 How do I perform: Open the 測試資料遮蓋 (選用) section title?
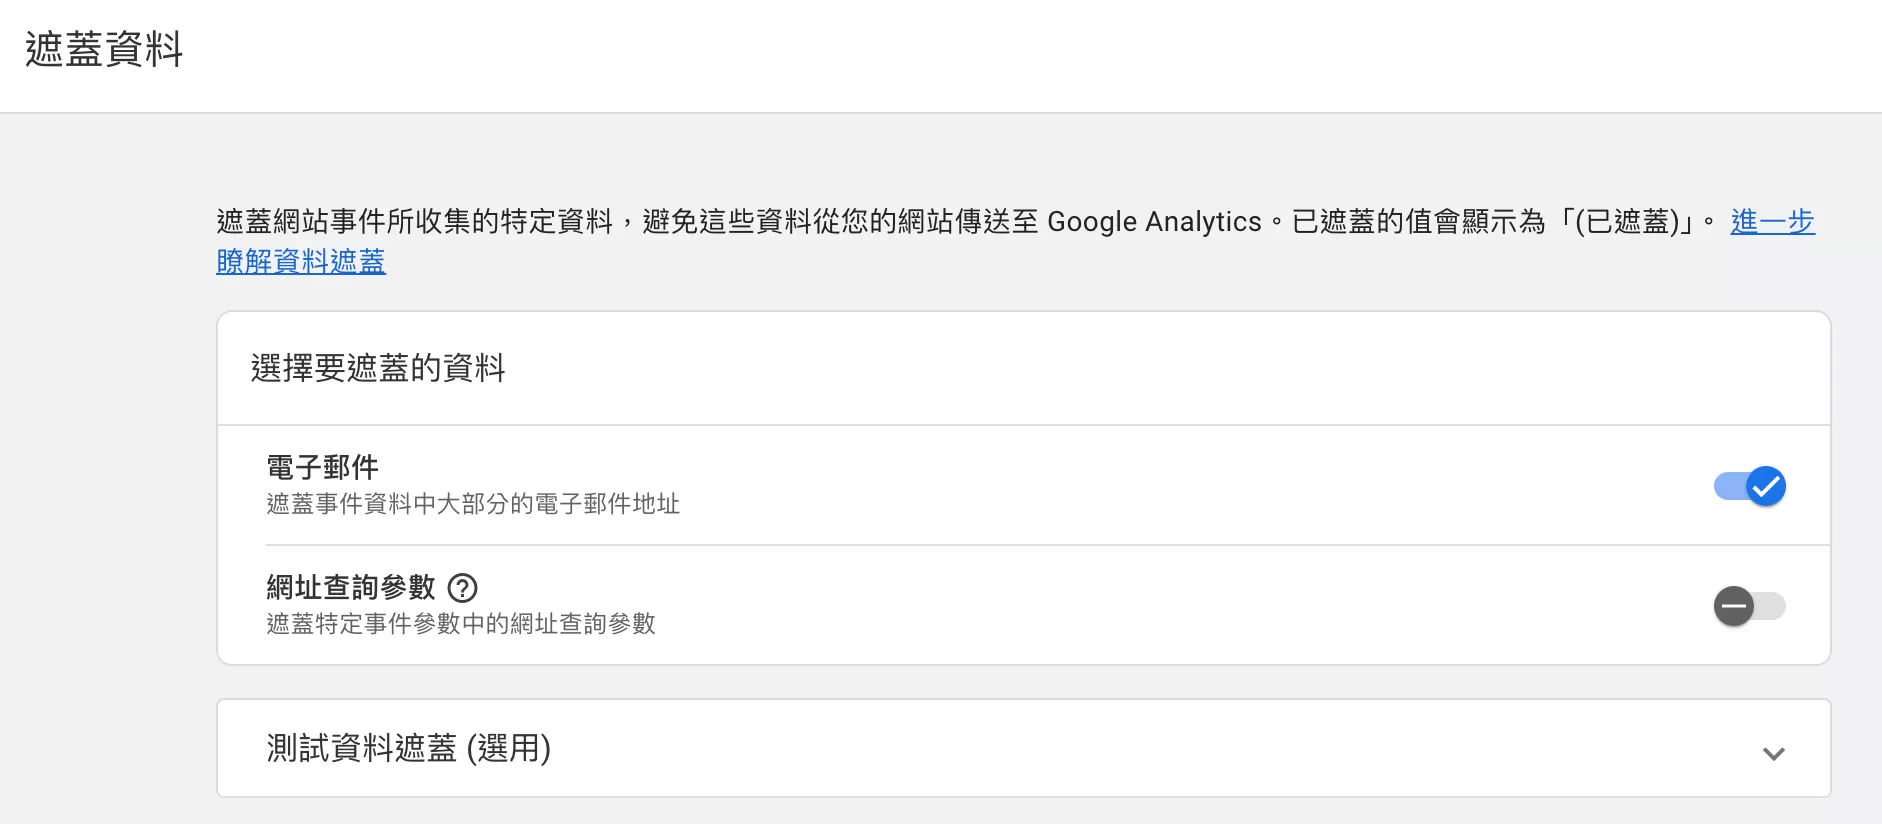pyautogui.click(x=409, y=748)
